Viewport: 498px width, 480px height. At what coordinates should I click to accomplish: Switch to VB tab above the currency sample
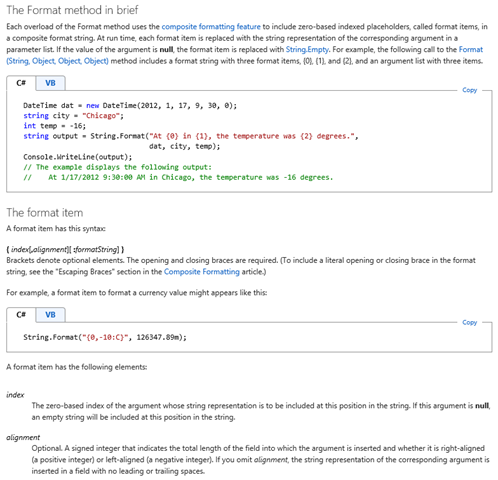[x=50, y=315]
